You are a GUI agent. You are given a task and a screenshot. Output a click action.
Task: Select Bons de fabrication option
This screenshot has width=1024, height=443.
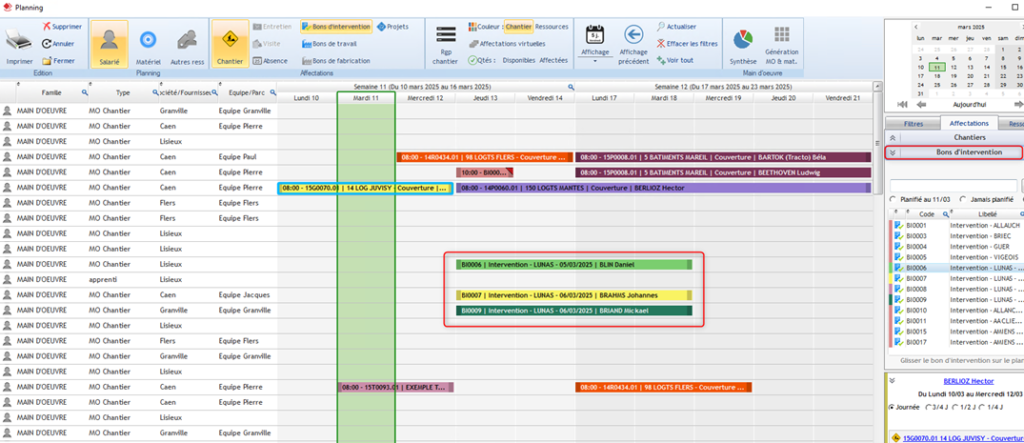pyautogui.click(x=336, y=61)
